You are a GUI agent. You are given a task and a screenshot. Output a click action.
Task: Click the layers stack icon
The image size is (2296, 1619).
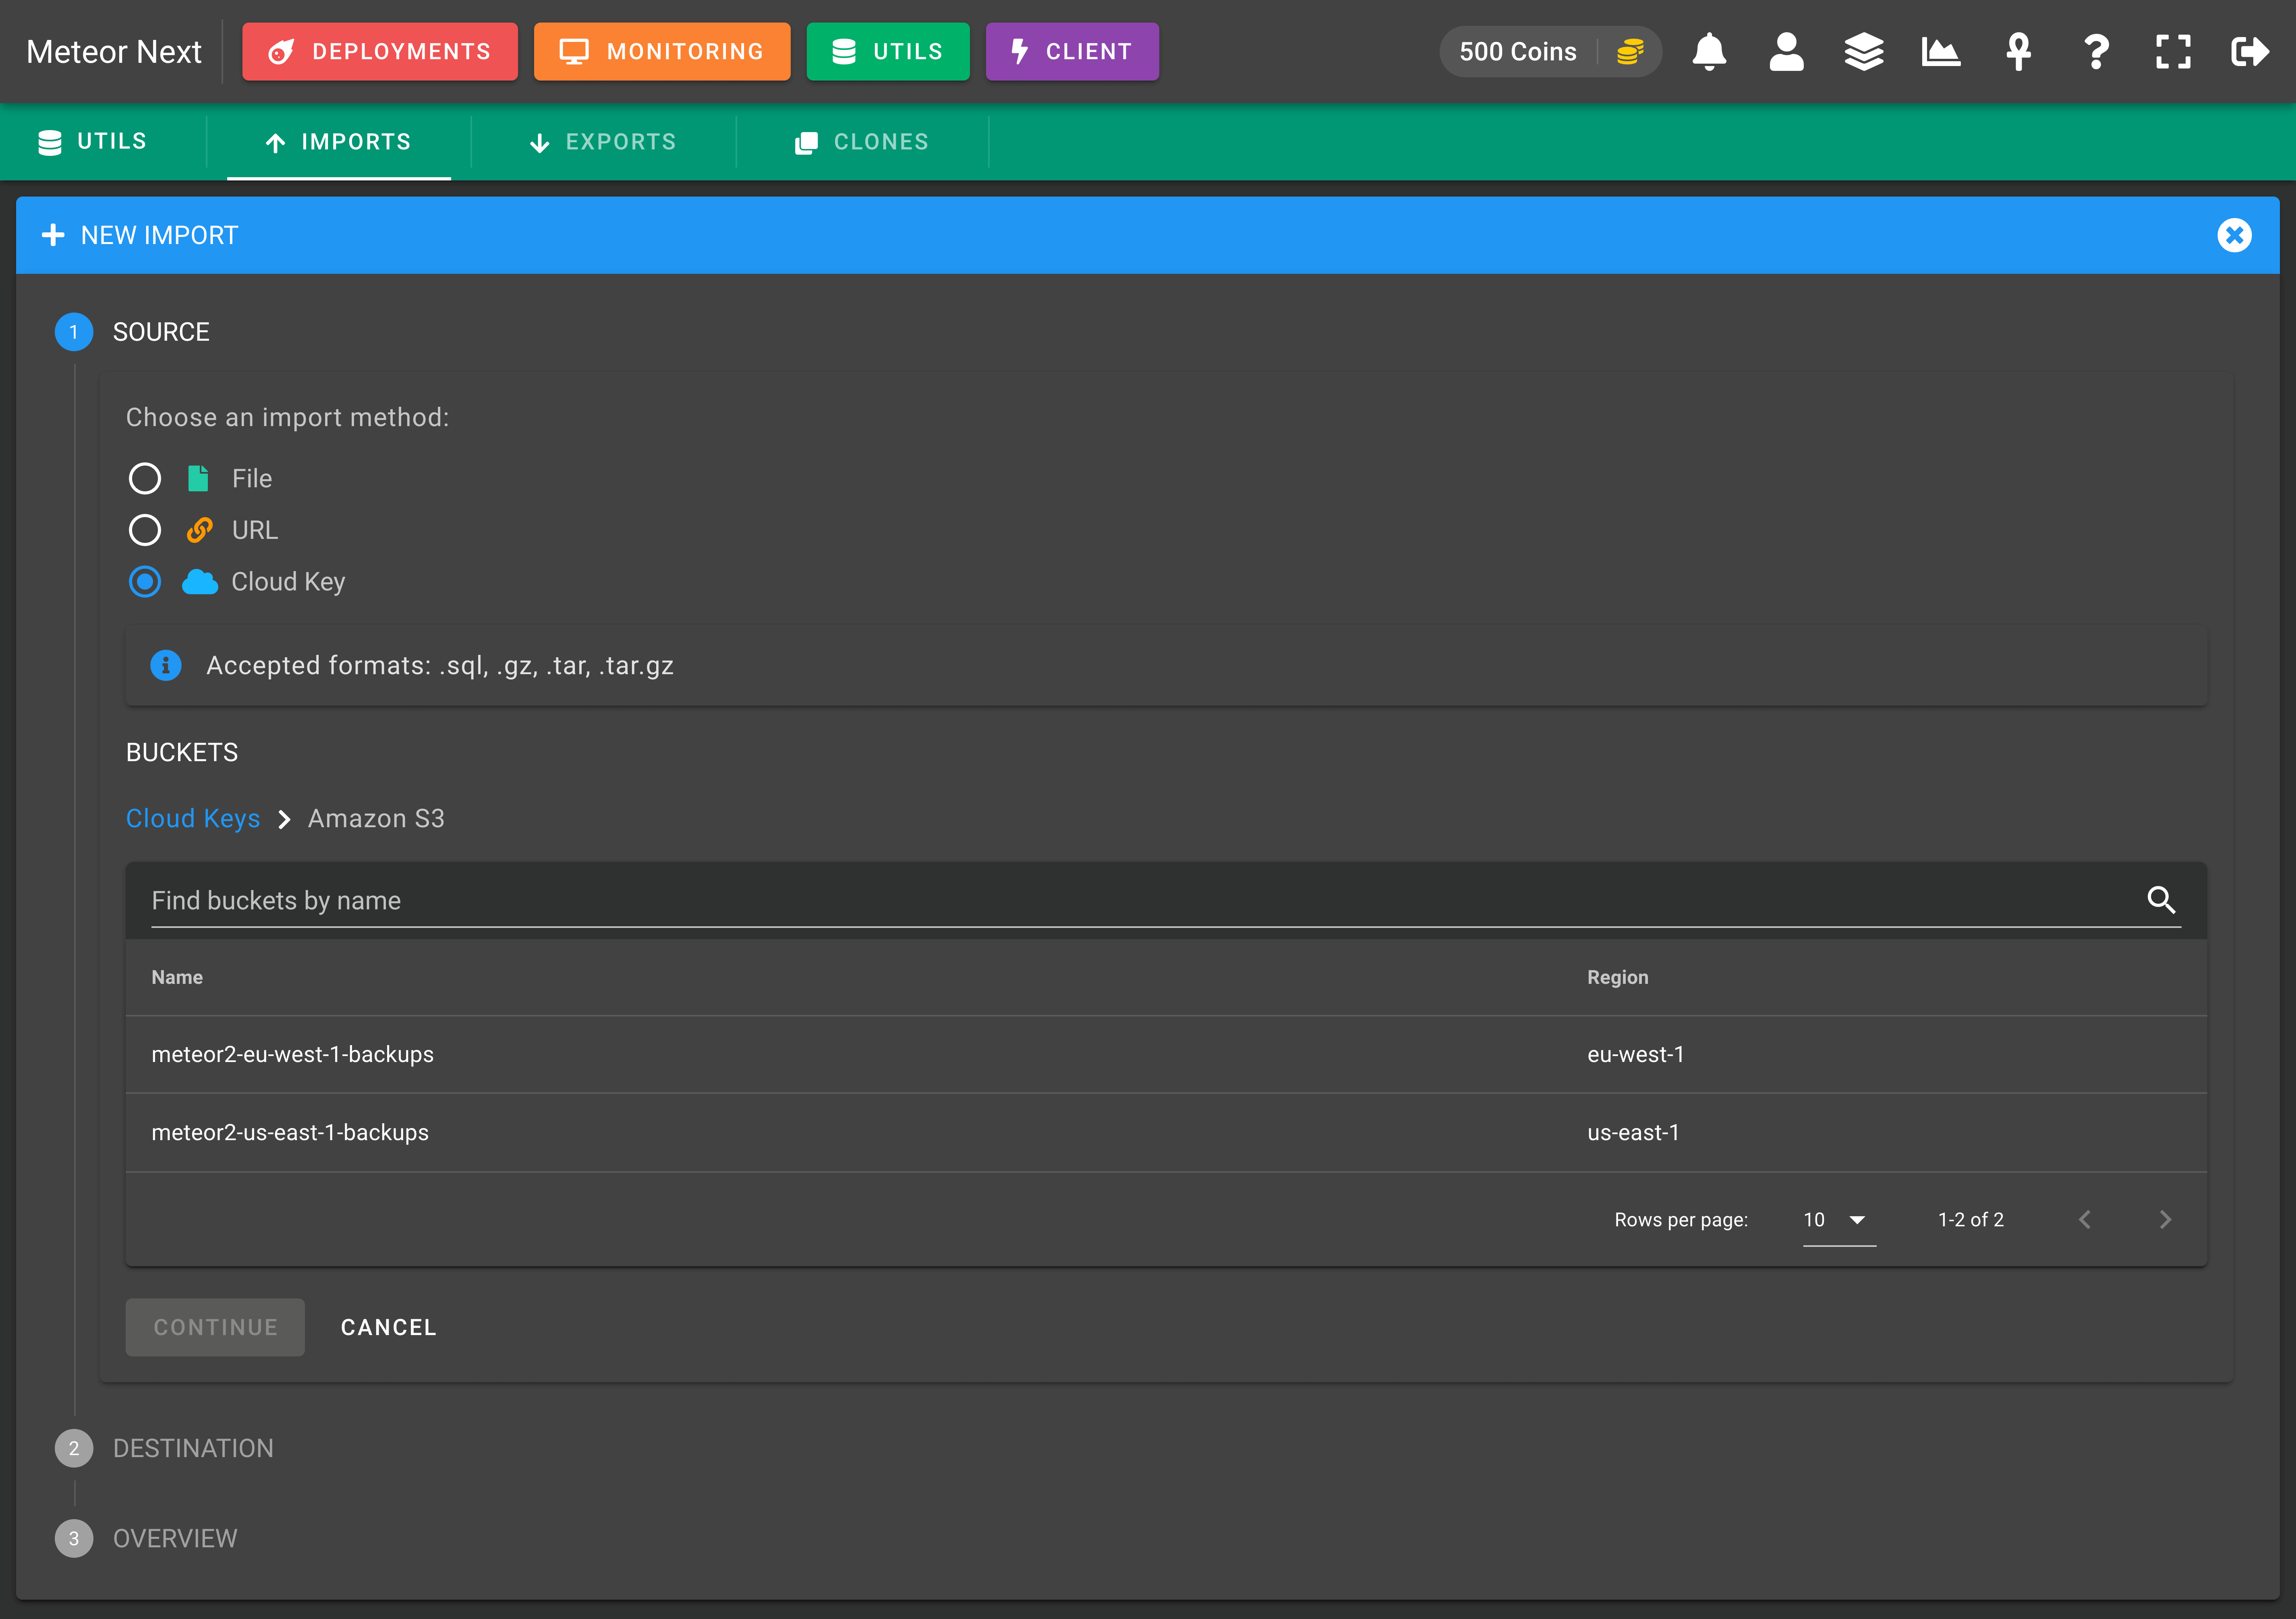click(1864, 51)
